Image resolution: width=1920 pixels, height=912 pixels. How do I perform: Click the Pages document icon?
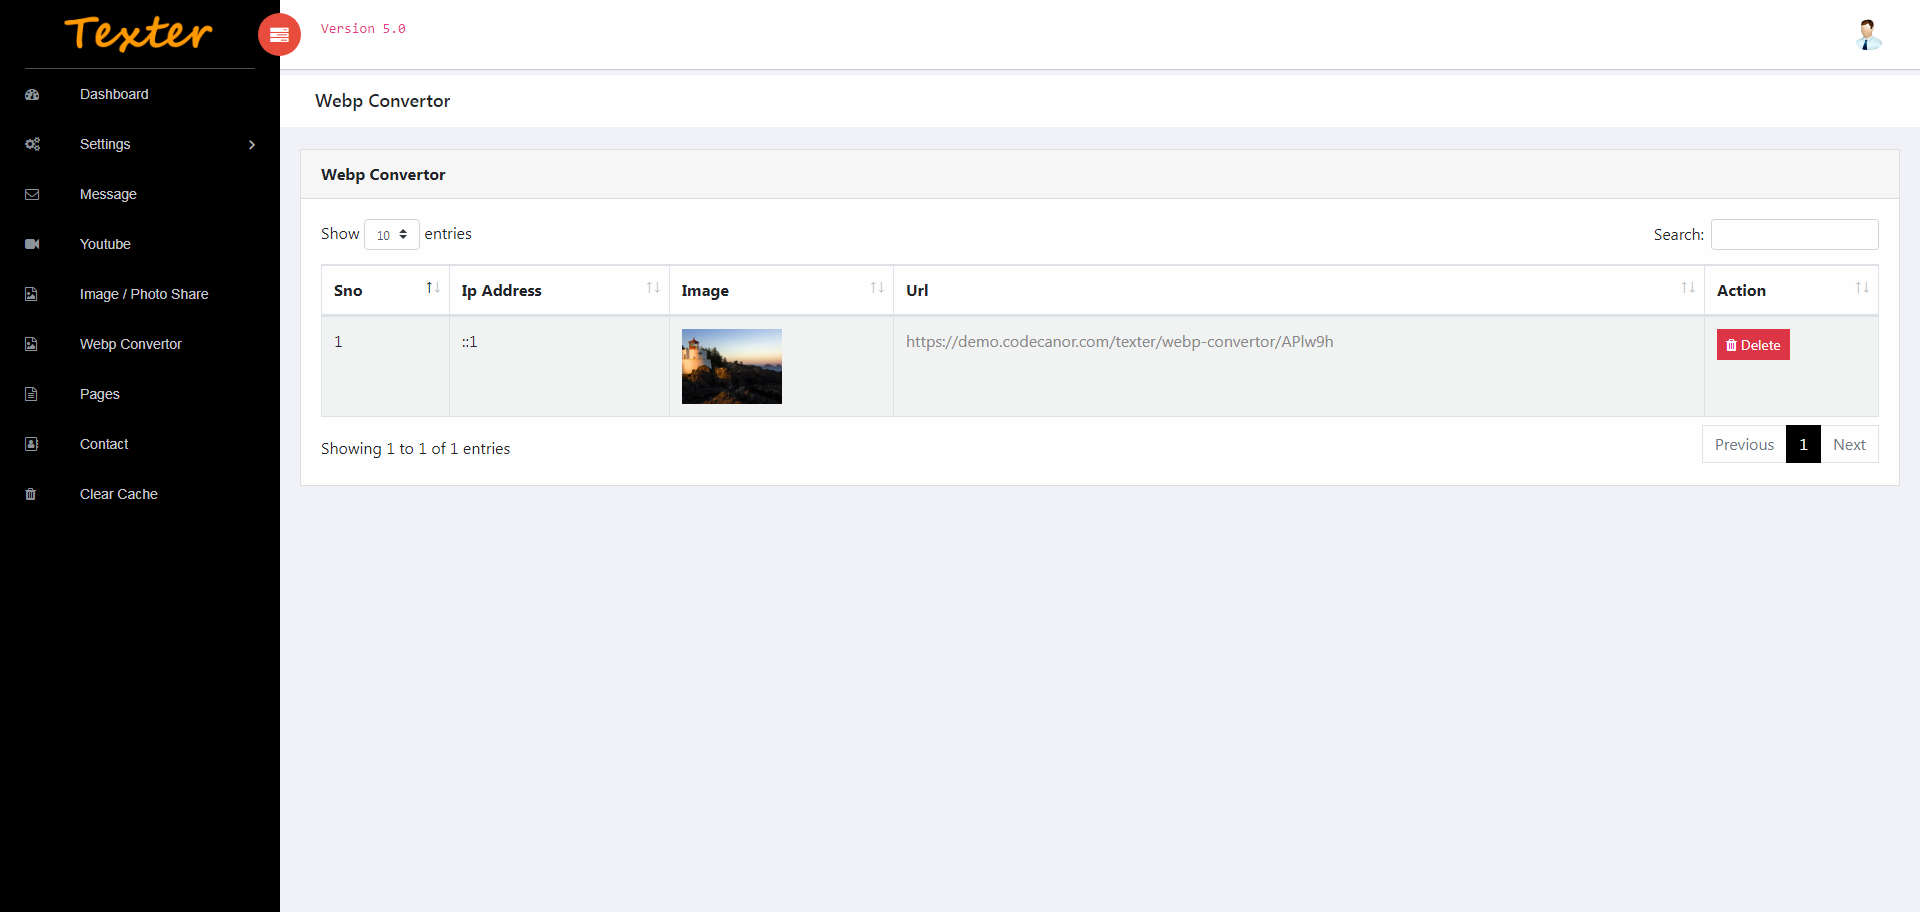point(31,395)
